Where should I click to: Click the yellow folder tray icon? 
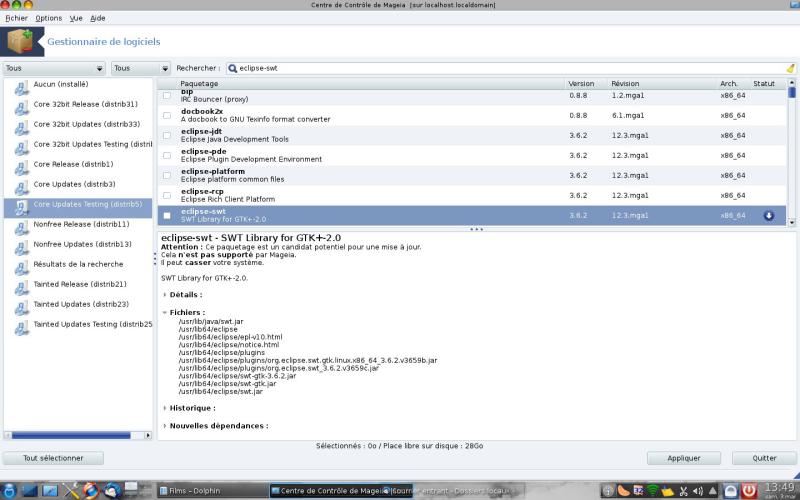[667, 491]
